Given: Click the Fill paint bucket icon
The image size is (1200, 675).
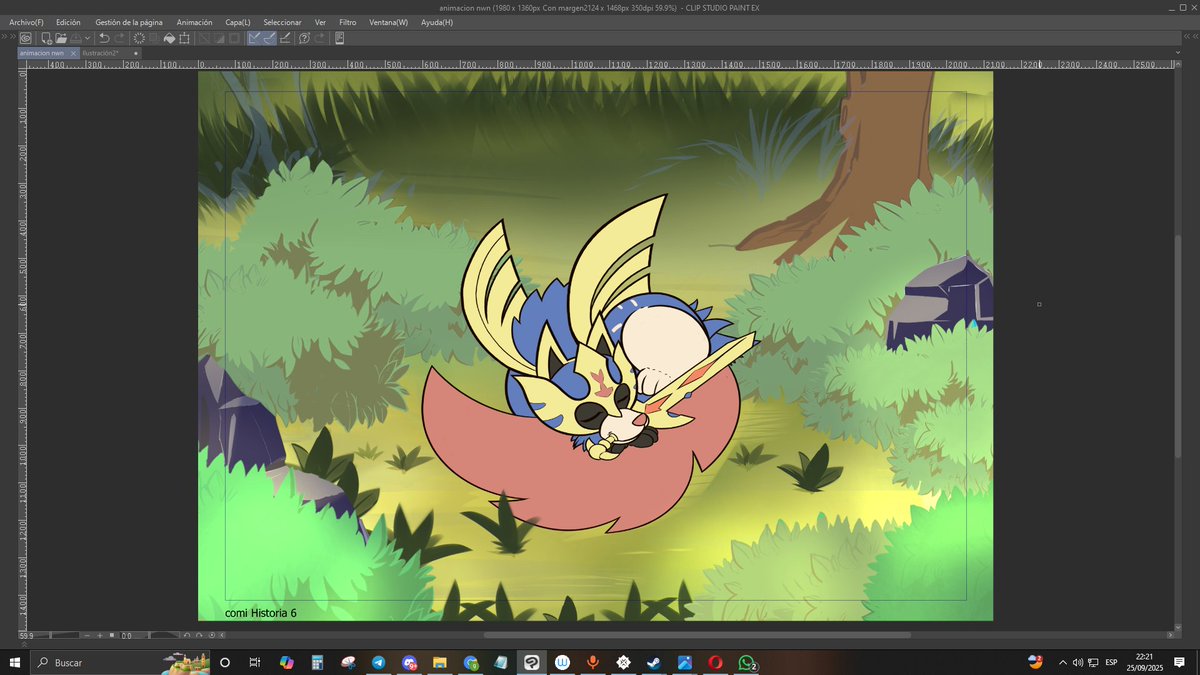Looking at the screenshot, I should tap(169, 38).
